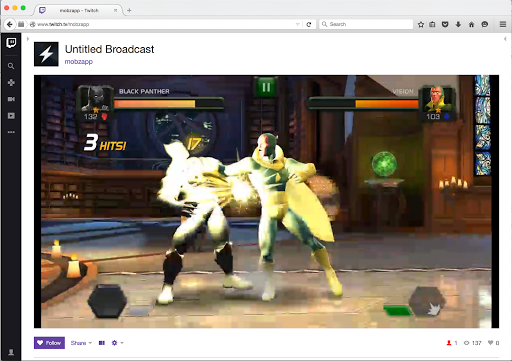Expand the Share dropdown
512x361 pixels.
[x=81, y=343]
